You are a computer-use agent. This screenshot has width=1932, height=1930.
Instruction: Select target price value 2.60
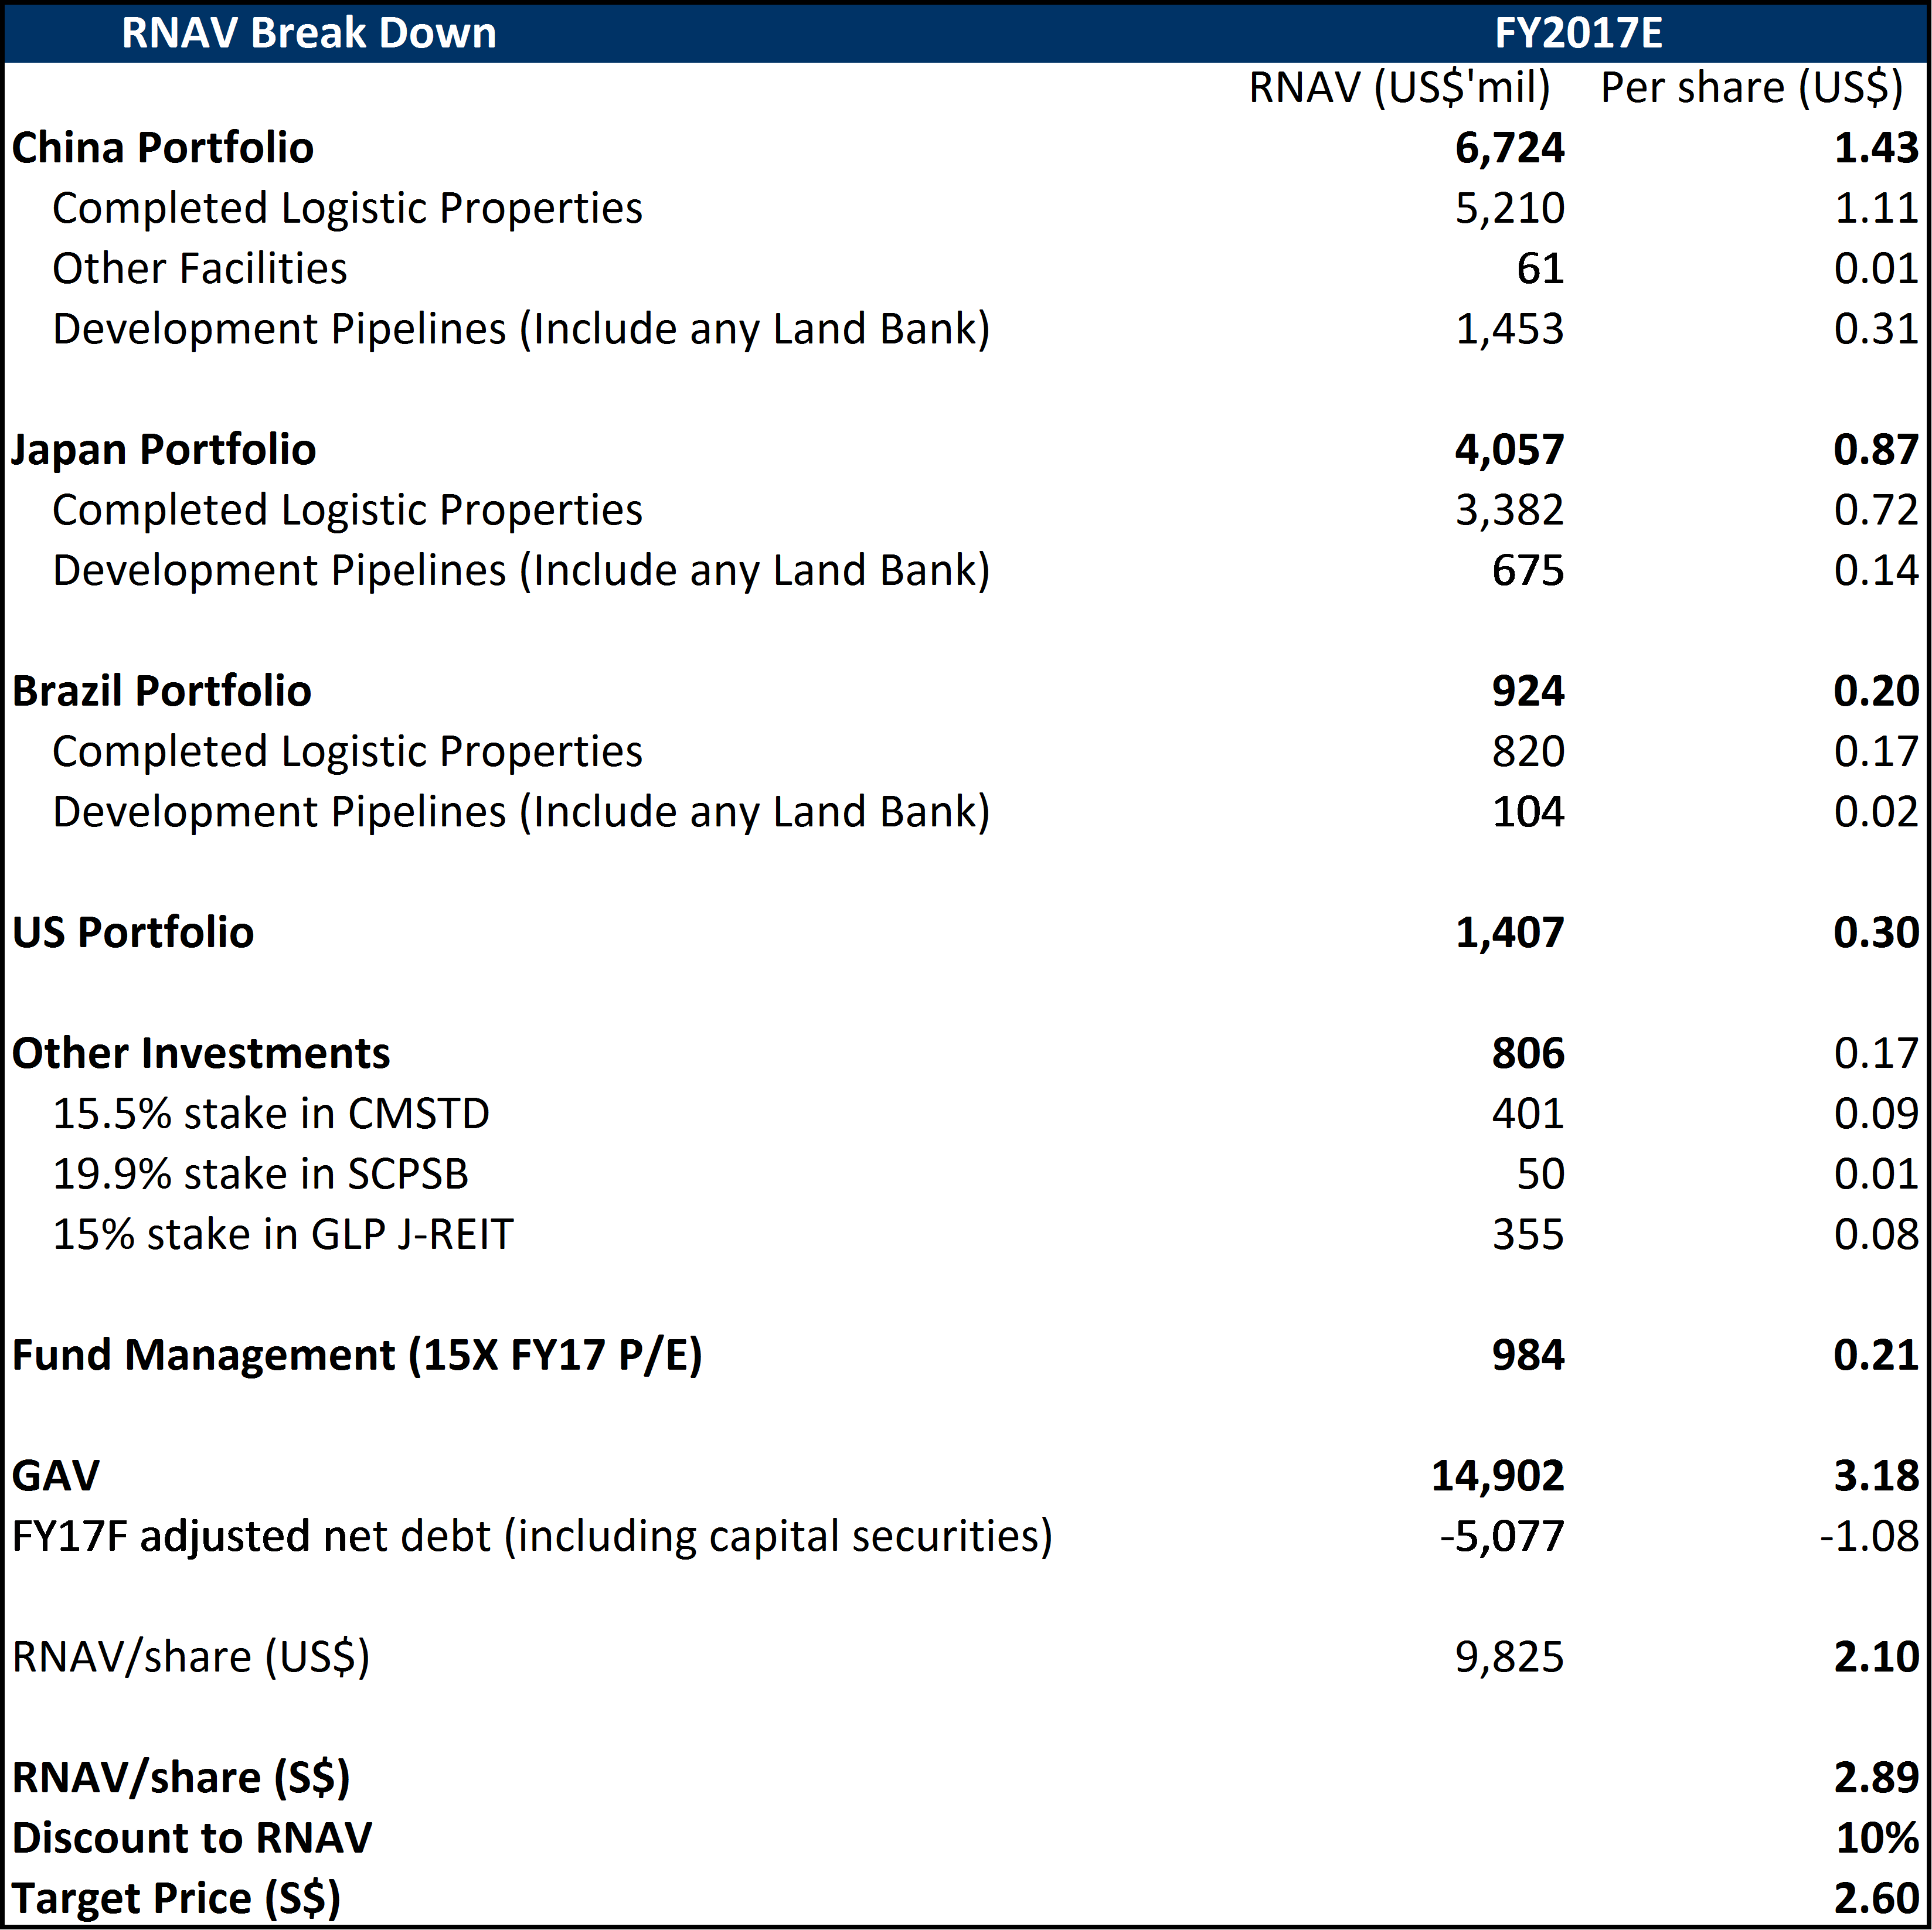click(x=1876, y=1898)
